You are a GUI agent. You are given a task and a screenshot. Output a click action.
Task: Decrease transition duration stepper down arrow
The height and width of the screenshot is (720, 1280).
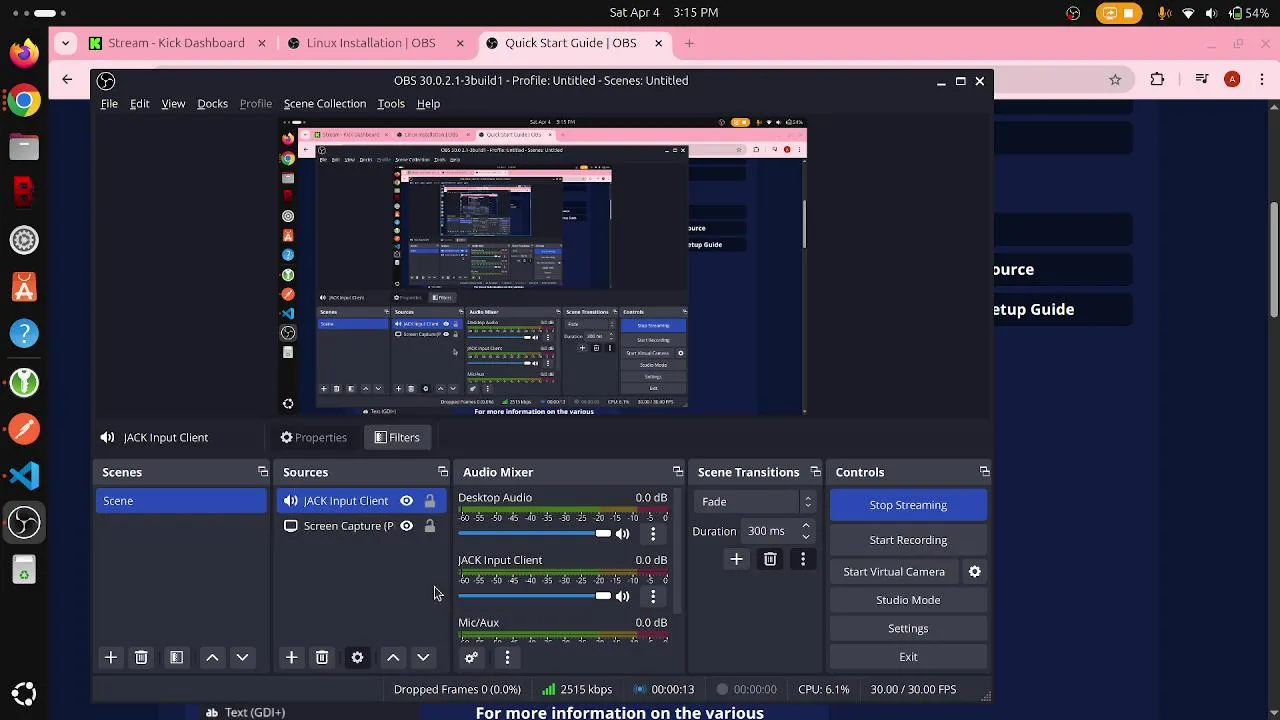click(x=806, y=537)
